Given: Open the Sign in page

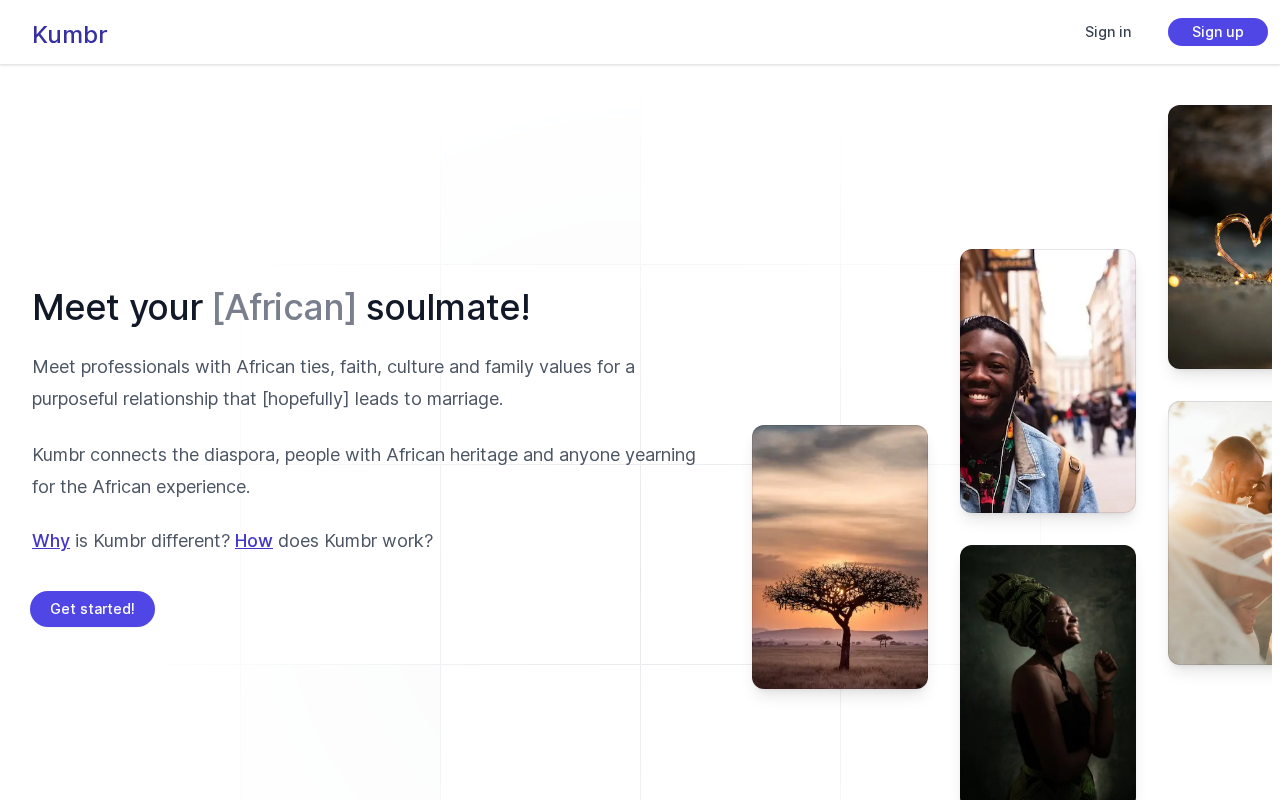Looking at the screenshot, I should pos(1108,32).
